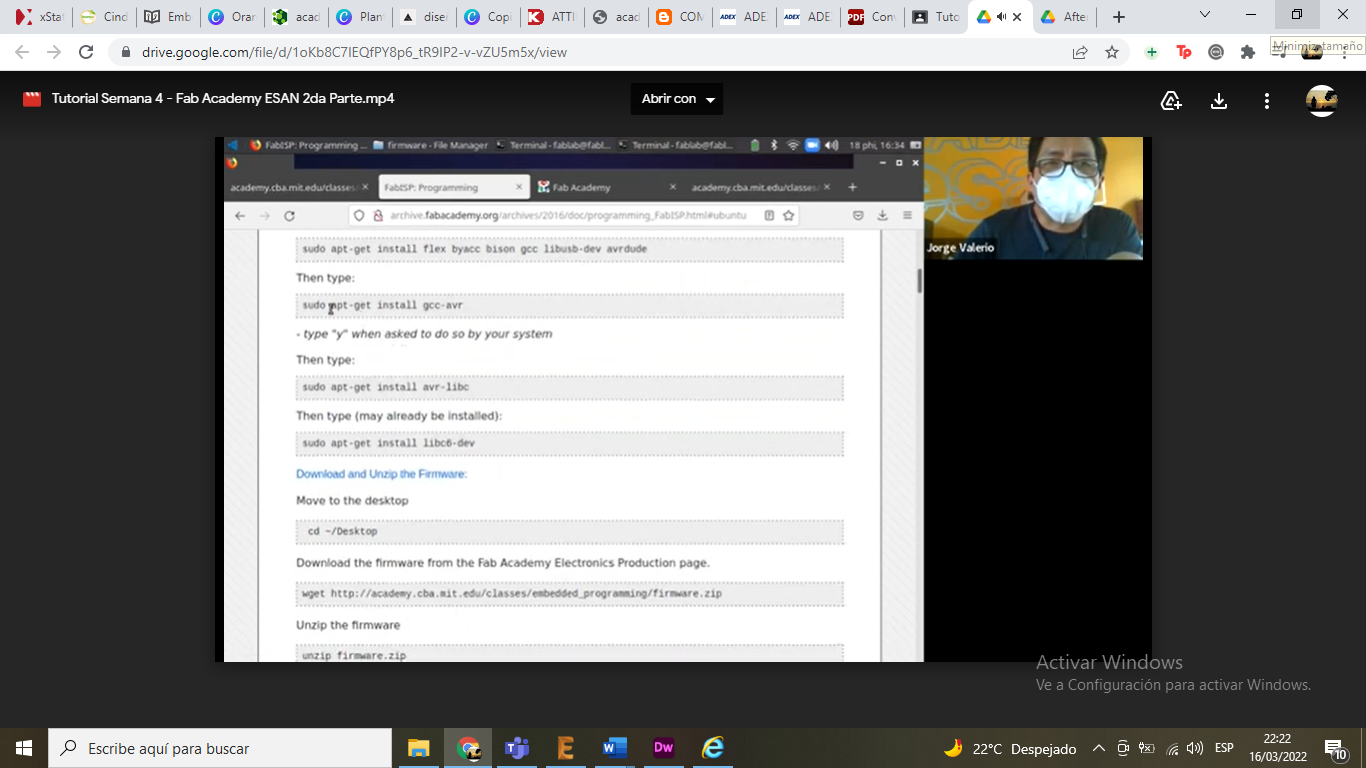The height and width of the screenshot is (768, 1366).
Task: Check battery status in system tray
Action: point(1147,748)
